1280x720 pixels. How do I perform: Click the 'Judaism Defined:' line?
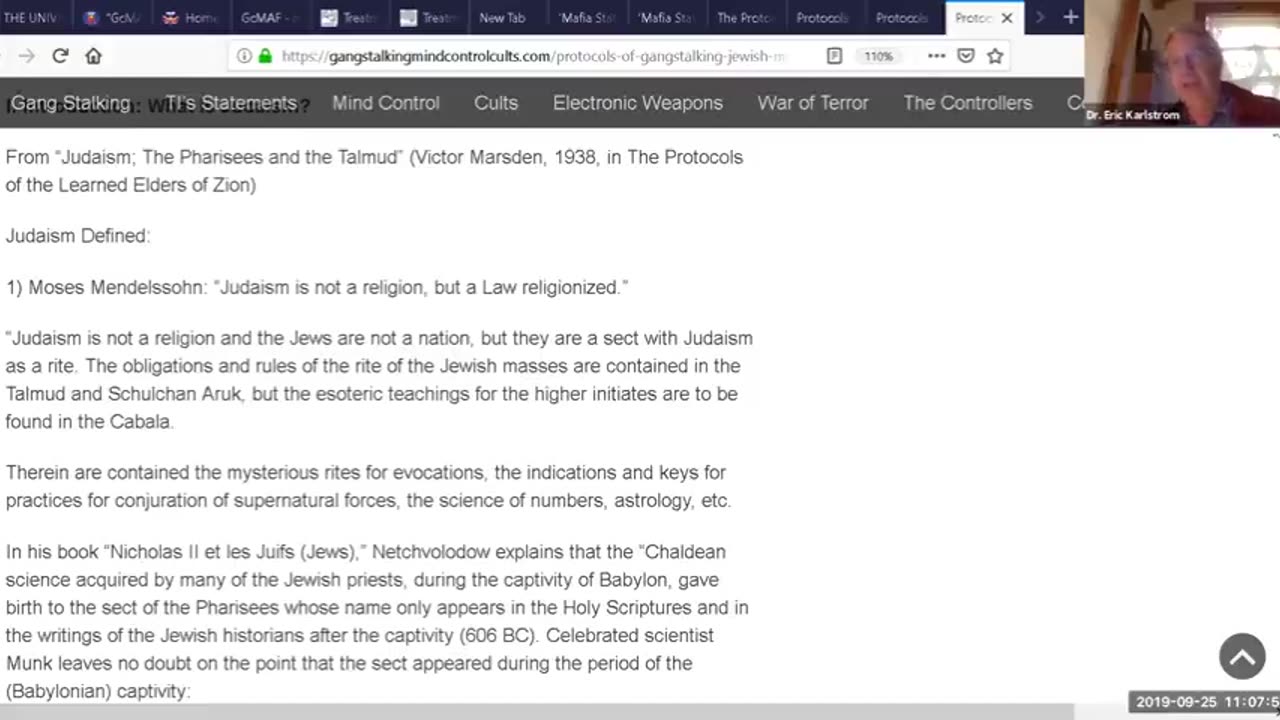pyautogui.click(x=78, y=236)
